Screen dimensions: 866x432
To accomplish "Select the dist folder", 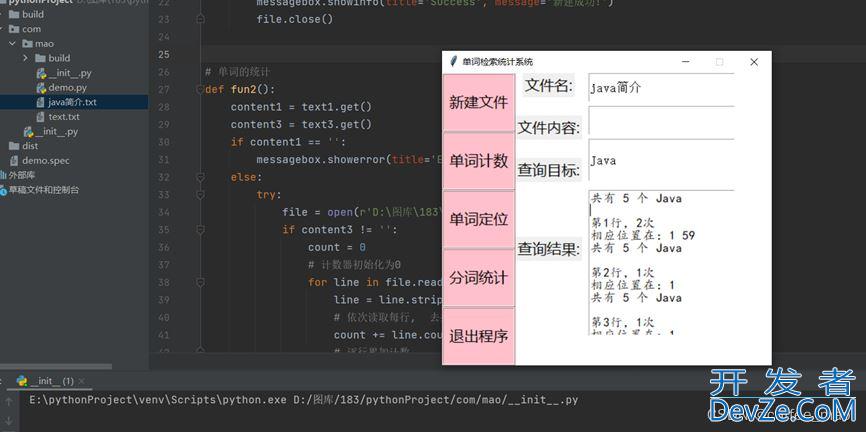I will click(x=30, y=146).
